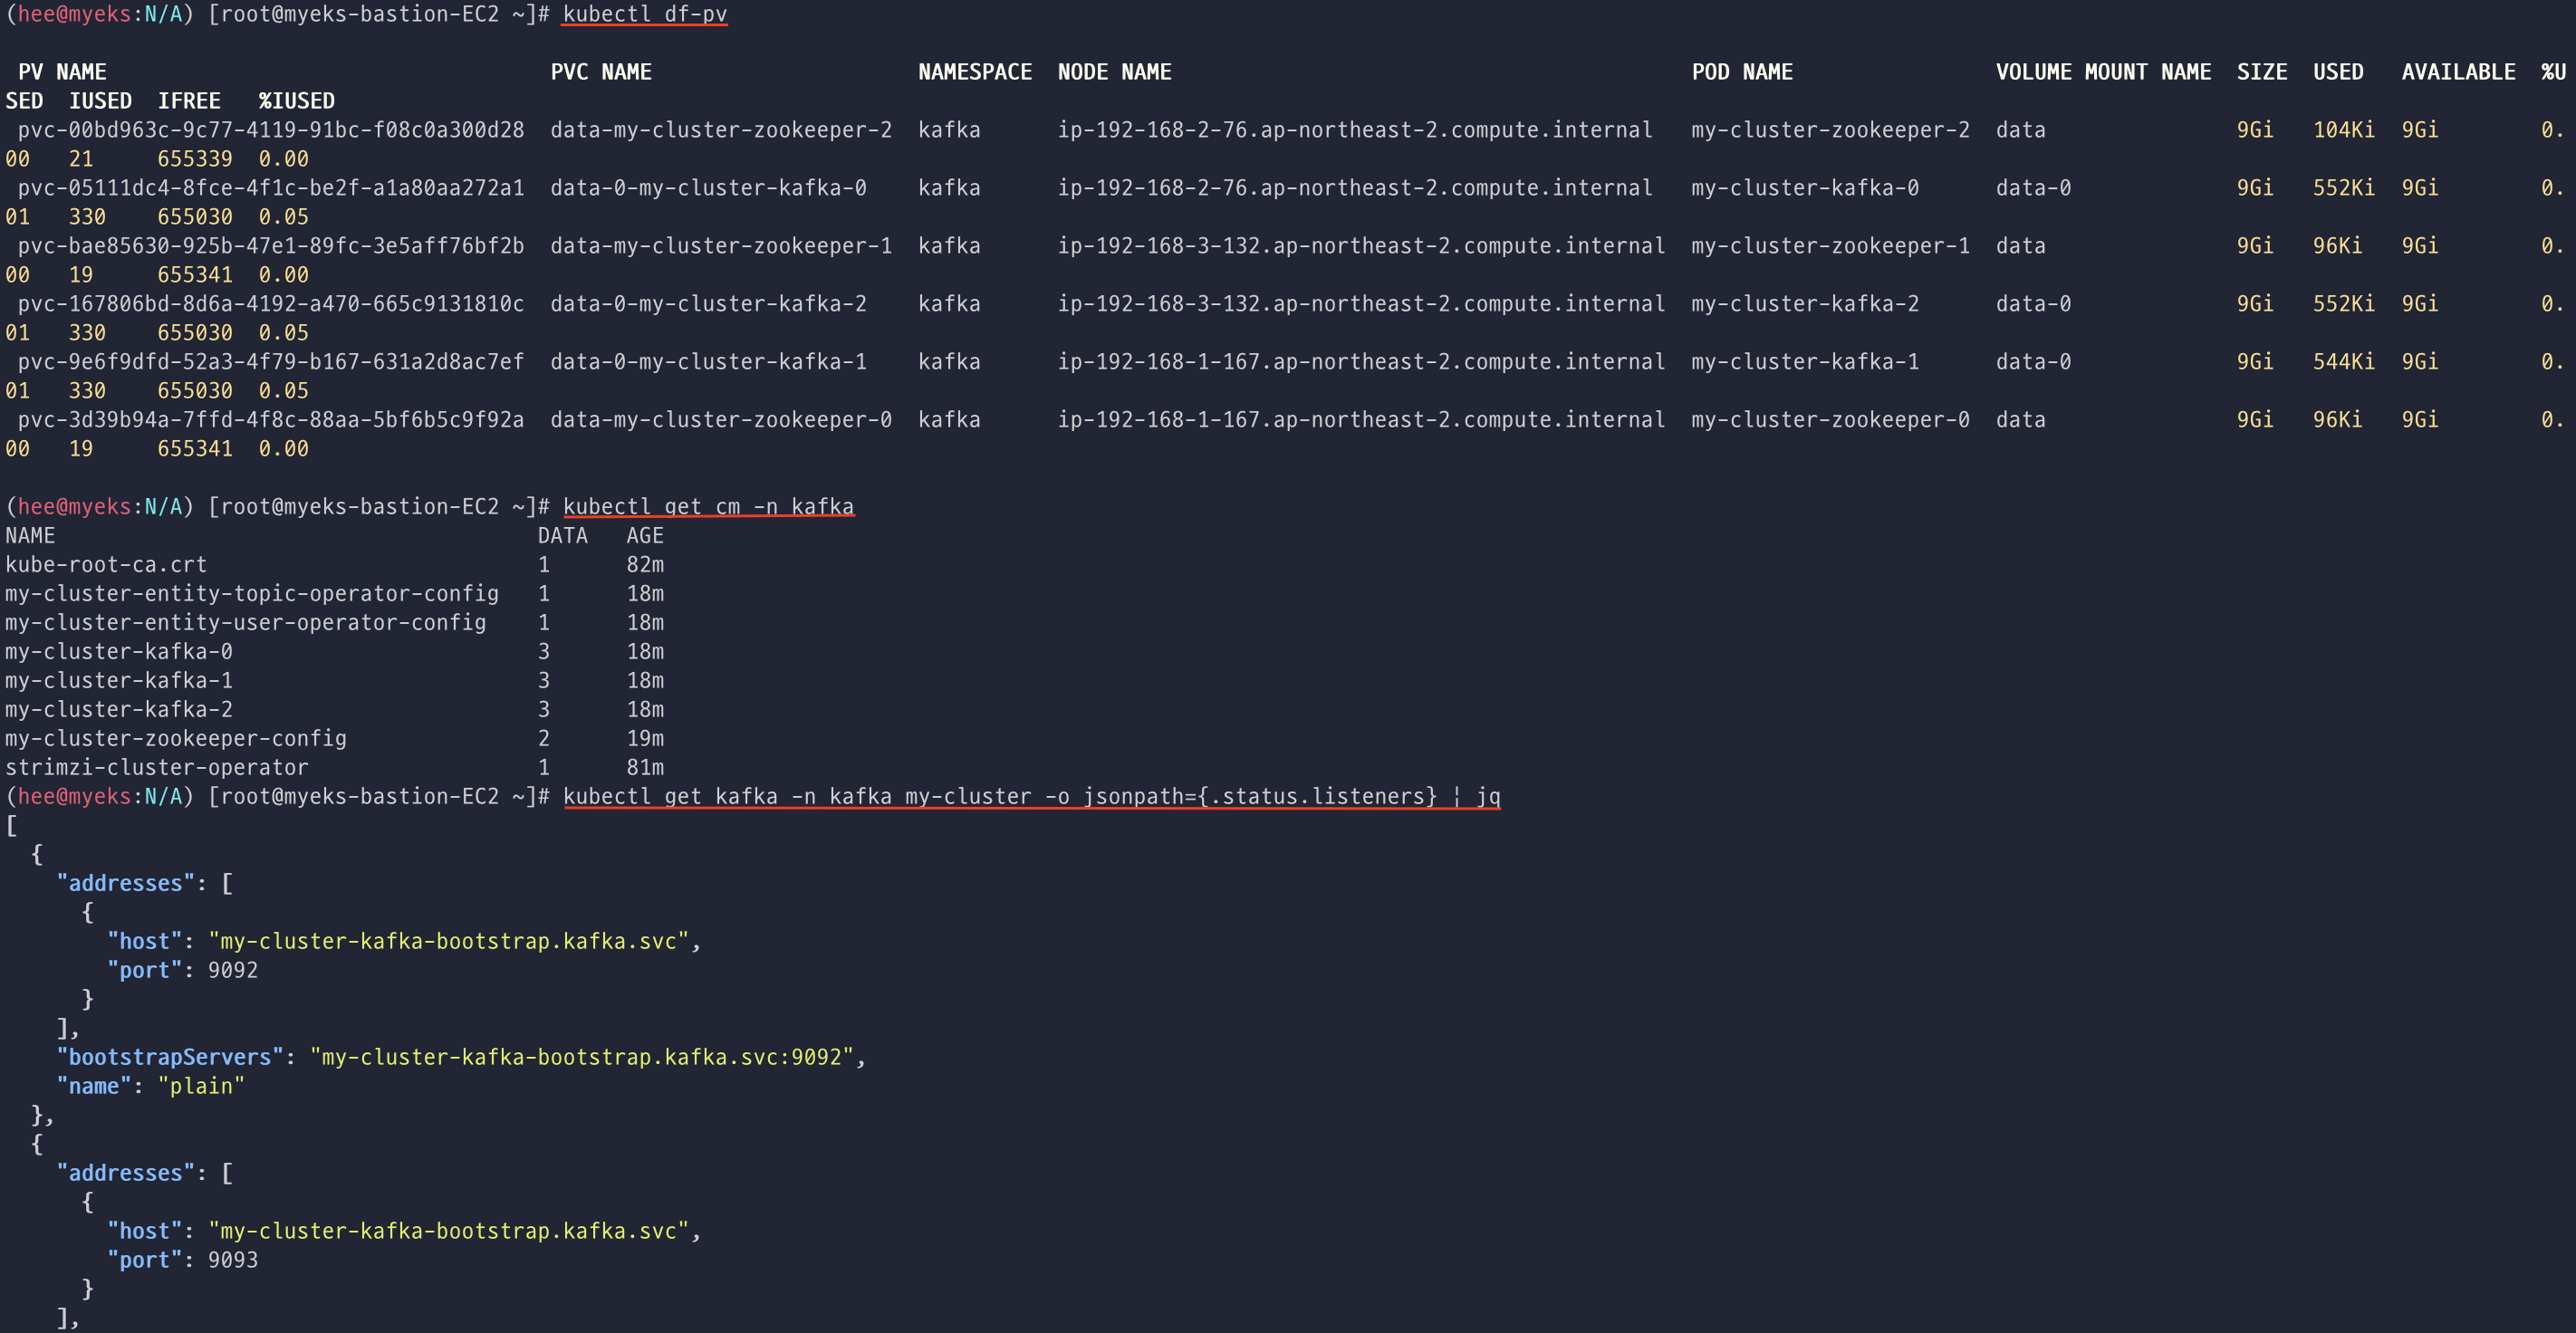Click node name in the my-cluster-kafka-2 pod row
This screenshot has height=1333, width=2576.
[1362, 304]
